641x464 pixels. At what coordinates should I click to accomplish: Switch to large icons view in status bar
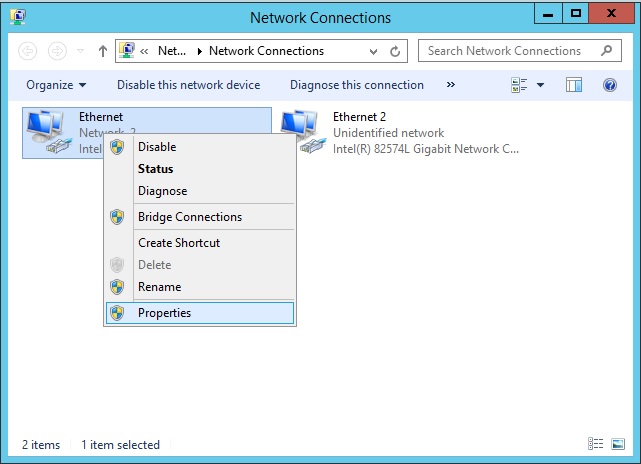click(619, 444)
